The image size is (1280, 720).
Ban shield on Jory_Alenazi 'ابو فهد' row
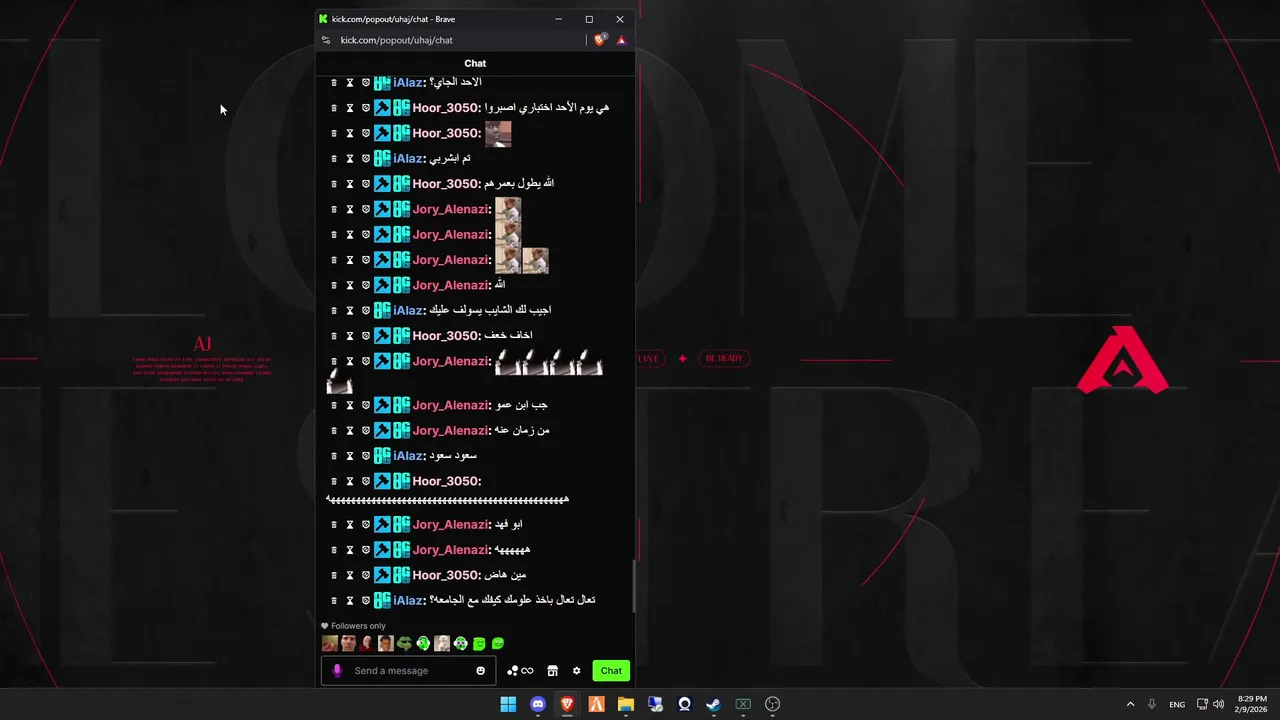tap(366, 525)
